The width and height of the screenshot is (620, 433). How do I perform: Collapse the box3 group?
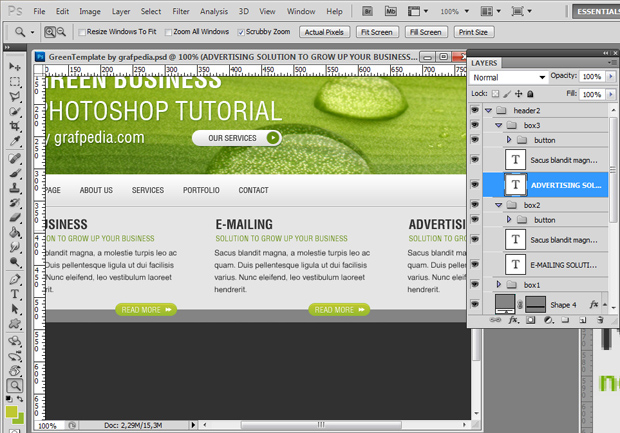(499, 125)
